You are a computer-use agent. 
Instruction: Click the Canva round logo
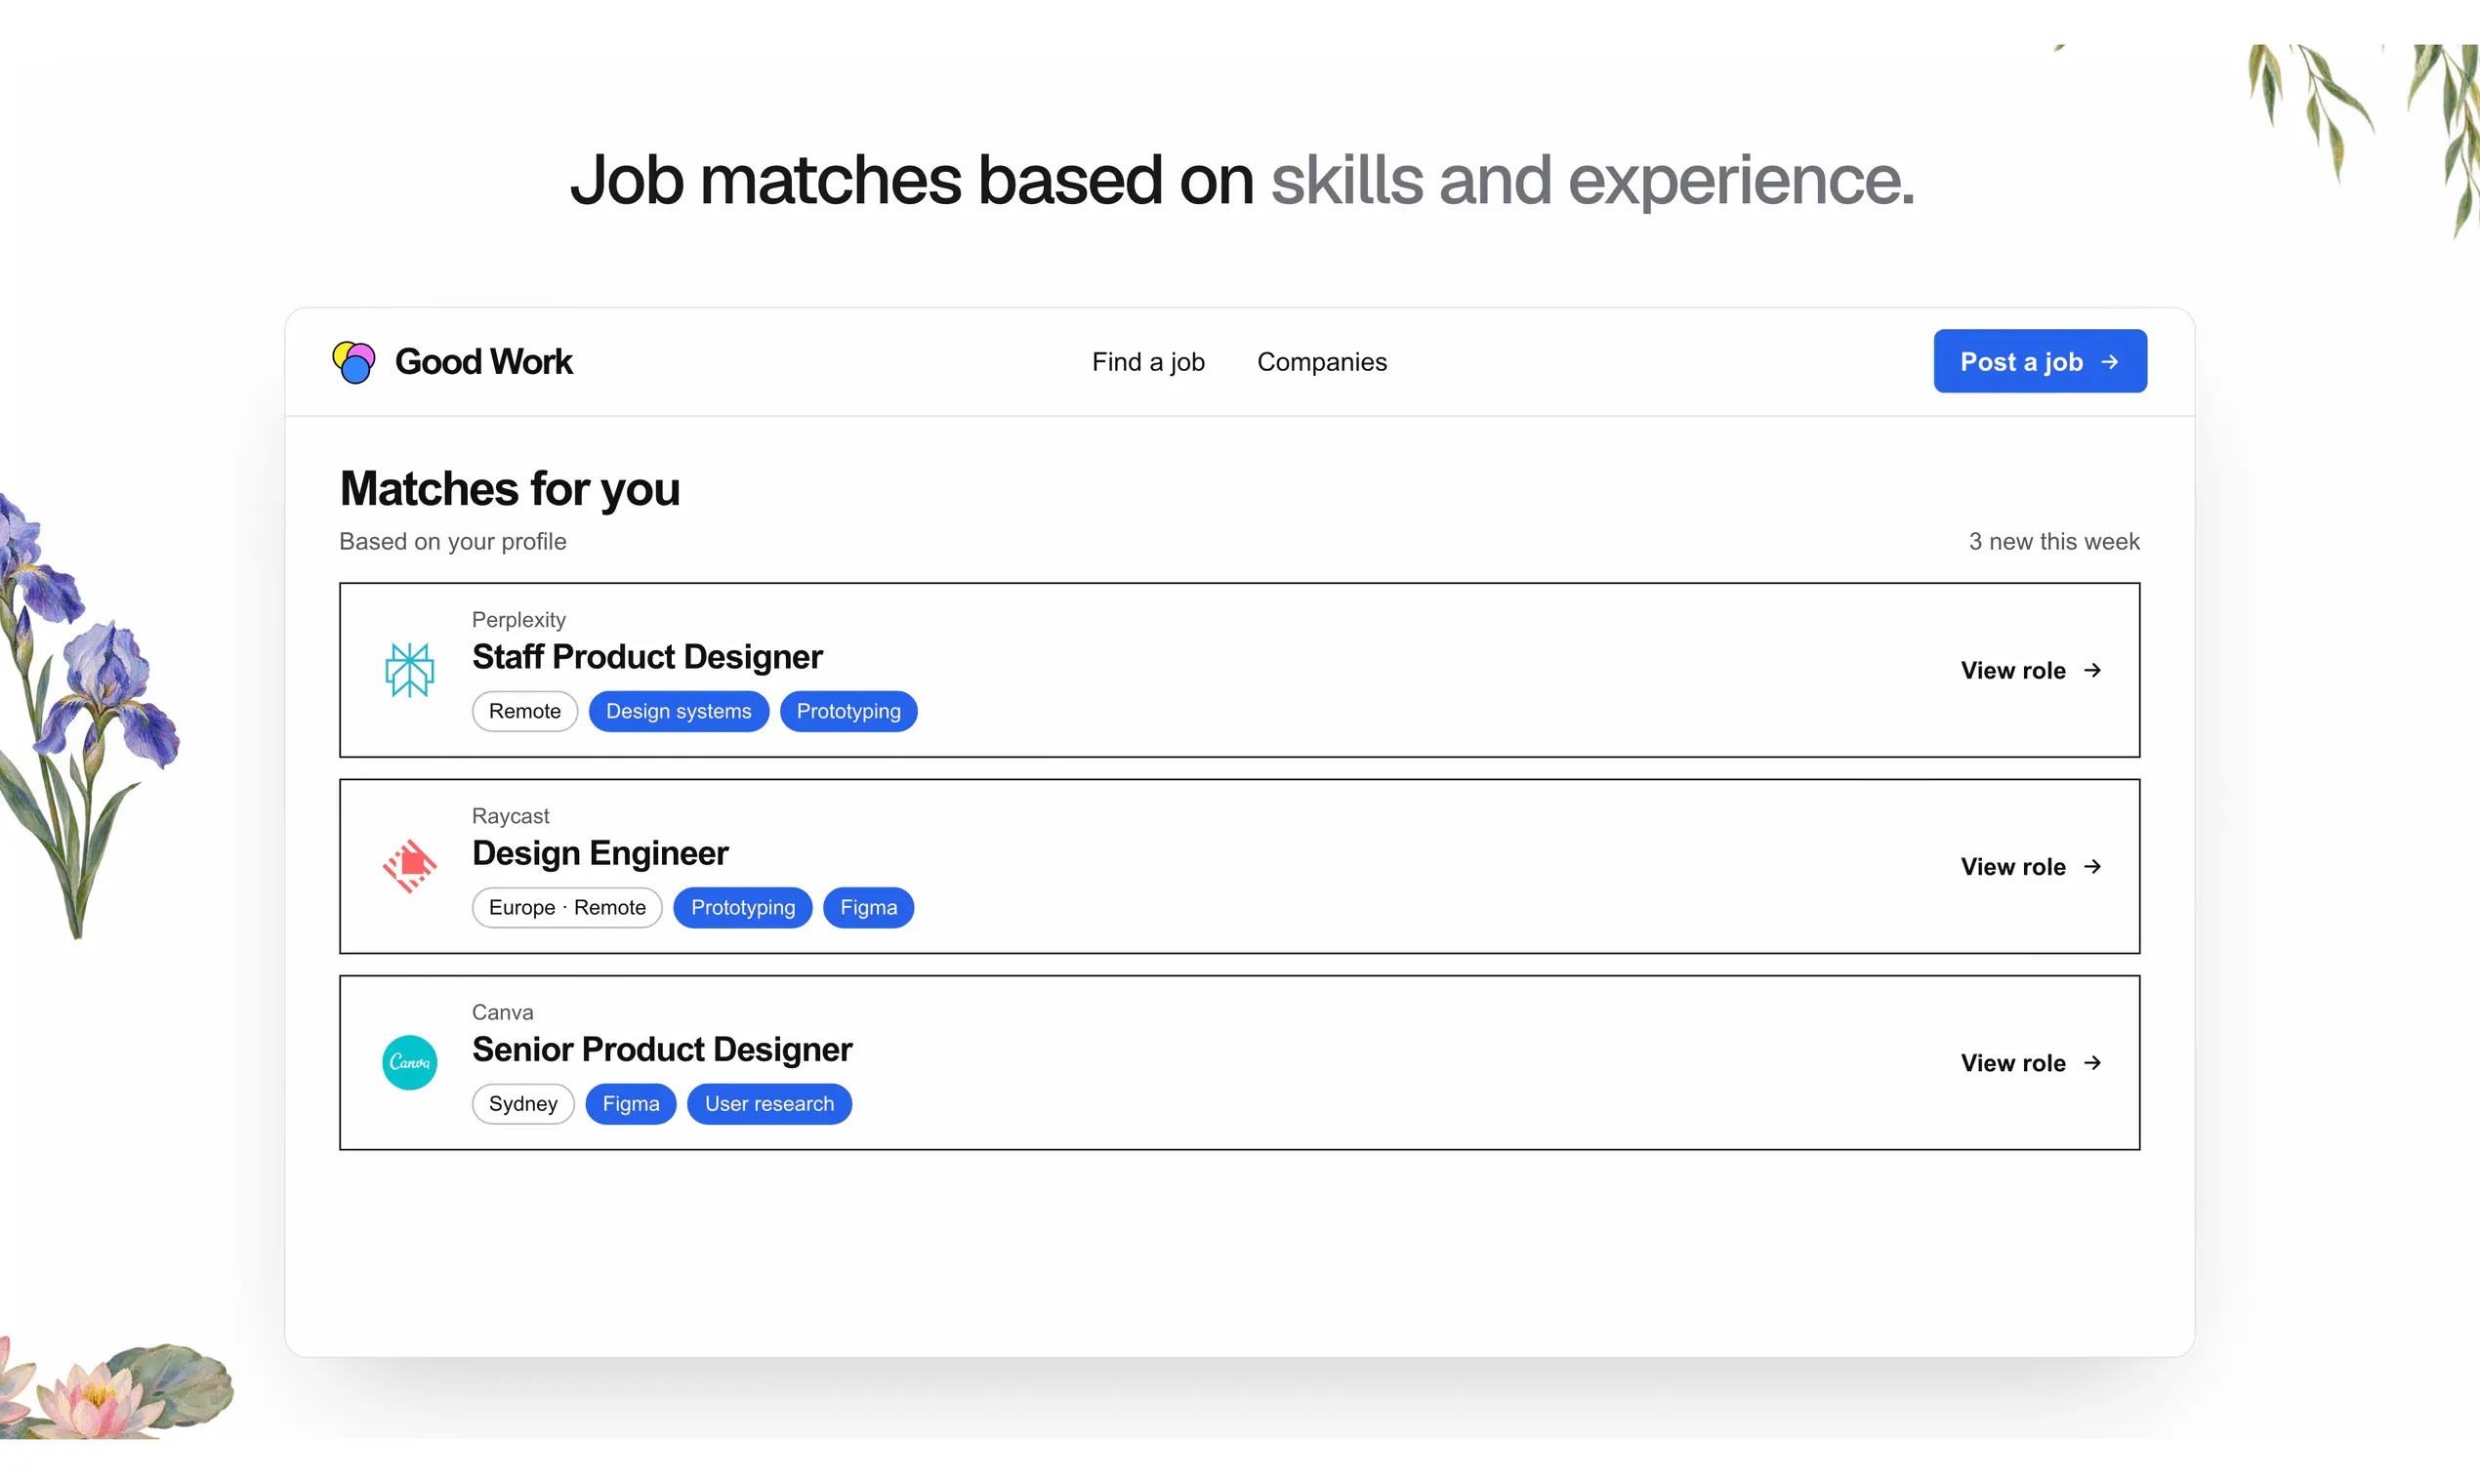tap(409, 1062)
